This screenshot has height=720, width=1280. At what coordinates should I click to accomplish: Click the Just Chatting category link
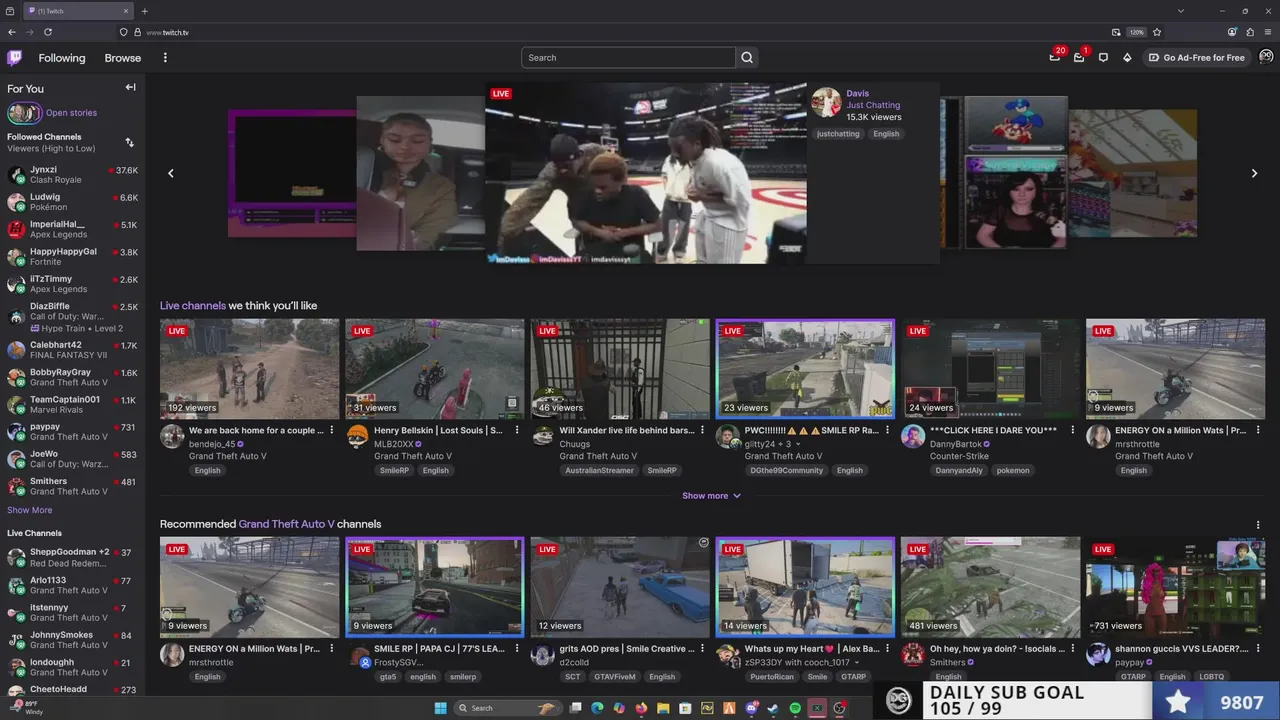873,105
